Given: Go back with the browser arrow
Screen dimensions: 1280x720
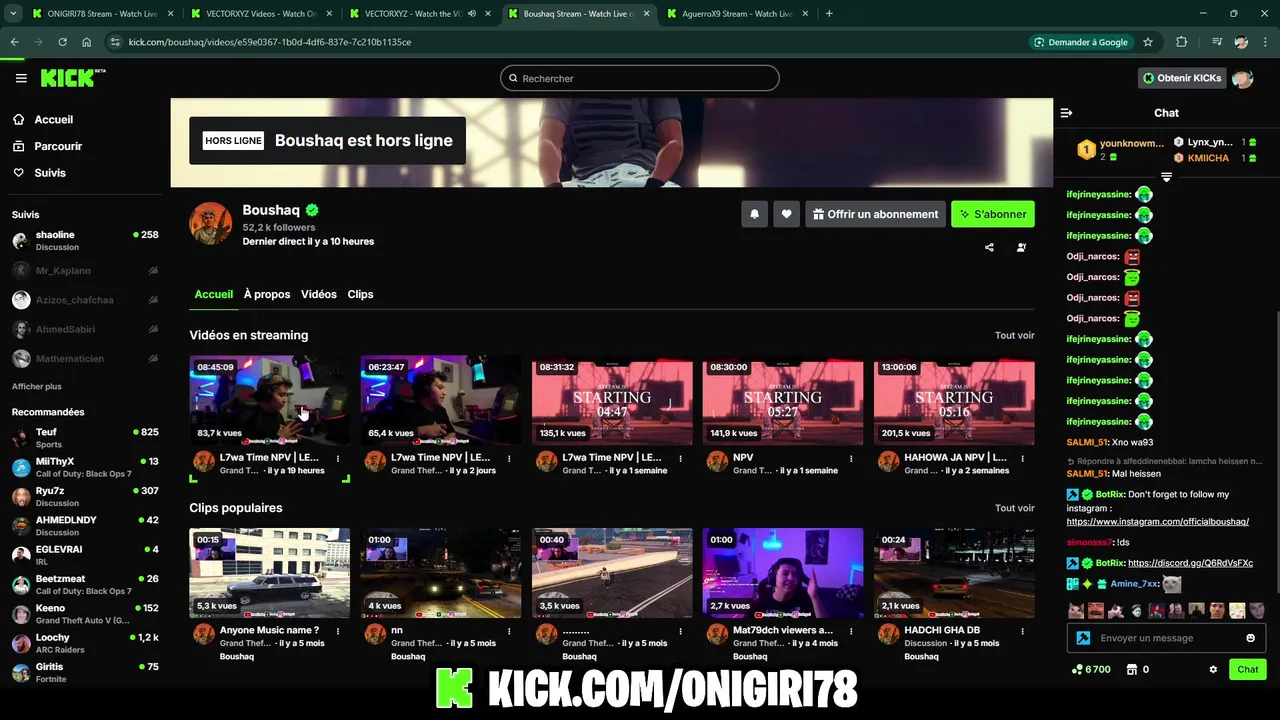Looking at the screenshot, I should point(14,42).
